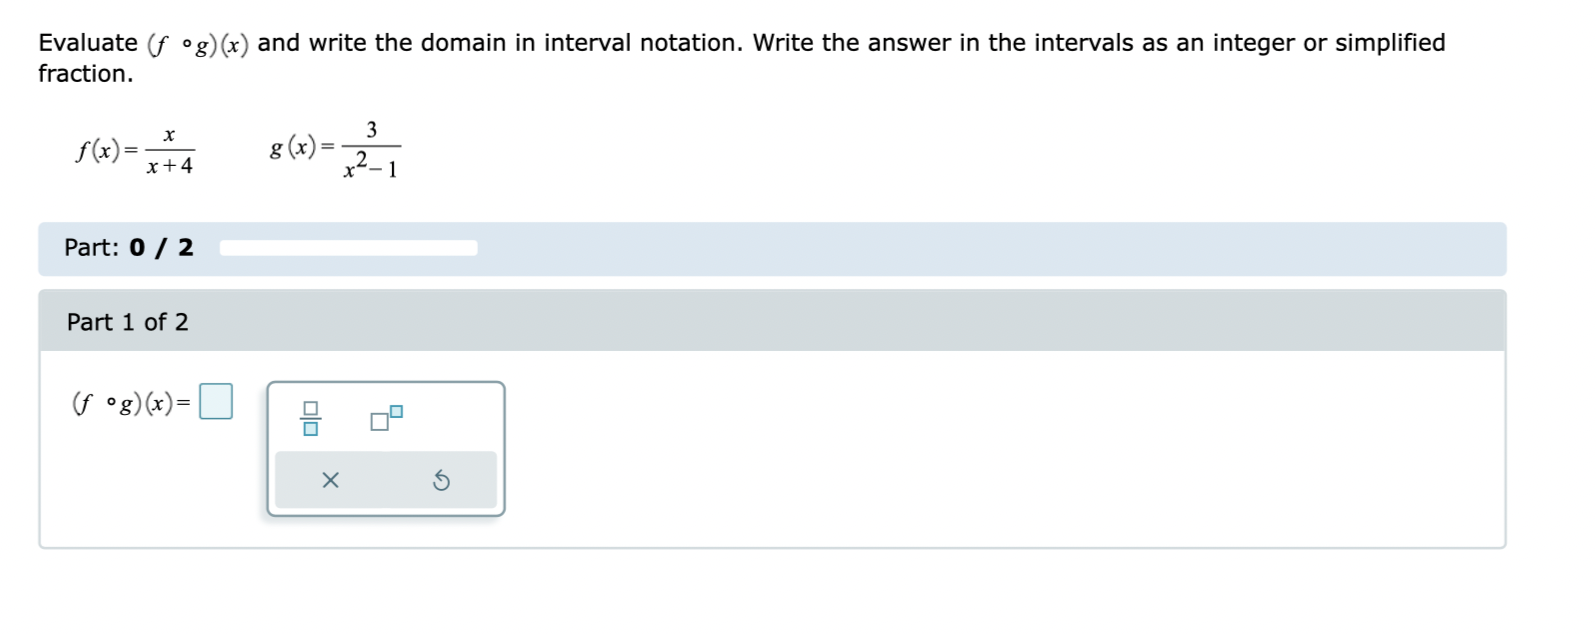The image size is (1596, 634).
Task: Click the g(x) = 3/(x²−1) formula text
Action: point(333,148)
